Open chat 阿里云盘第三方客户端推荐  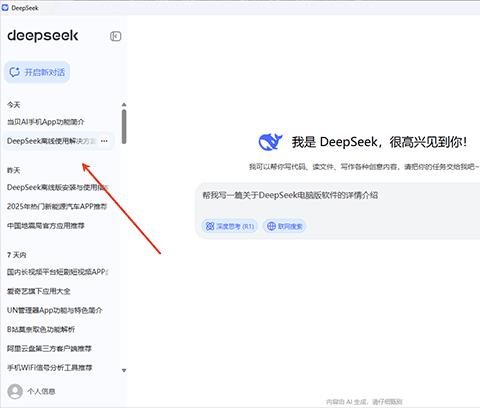pos(49,349)
